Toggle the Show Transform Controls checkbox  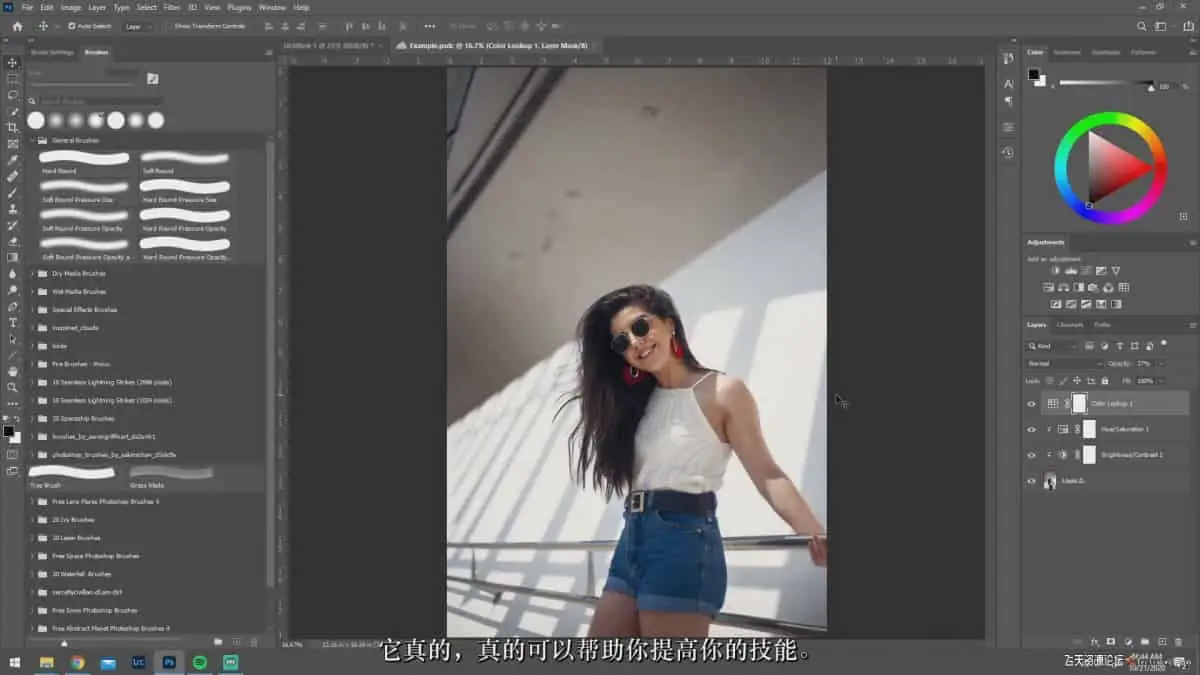(170, 26)
